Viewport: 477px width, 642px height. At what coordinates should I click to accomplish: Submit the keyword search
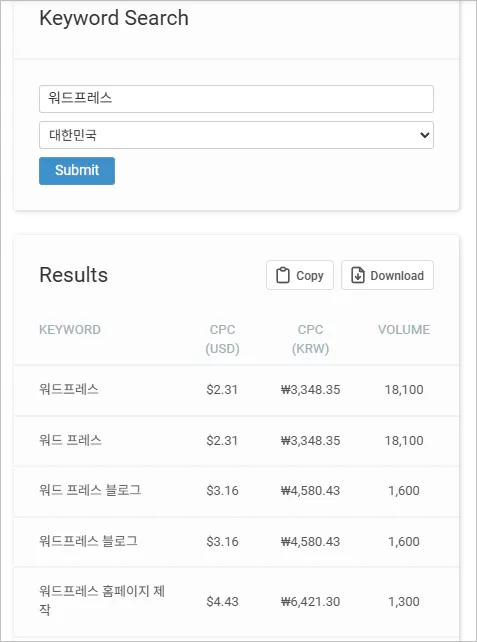coord(77,171)
